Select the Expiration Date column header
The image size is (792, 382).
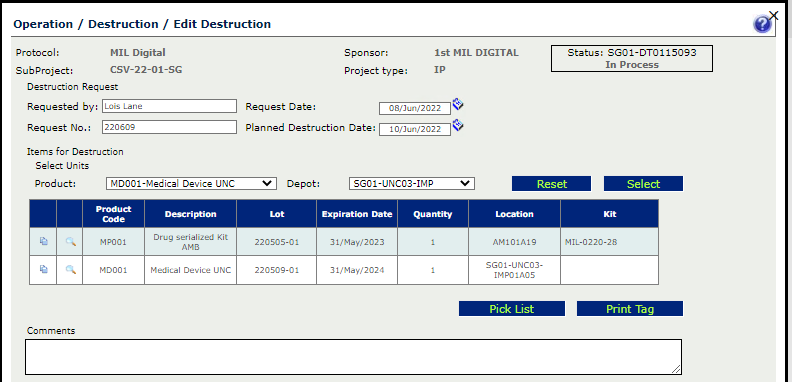click(357, 214)
